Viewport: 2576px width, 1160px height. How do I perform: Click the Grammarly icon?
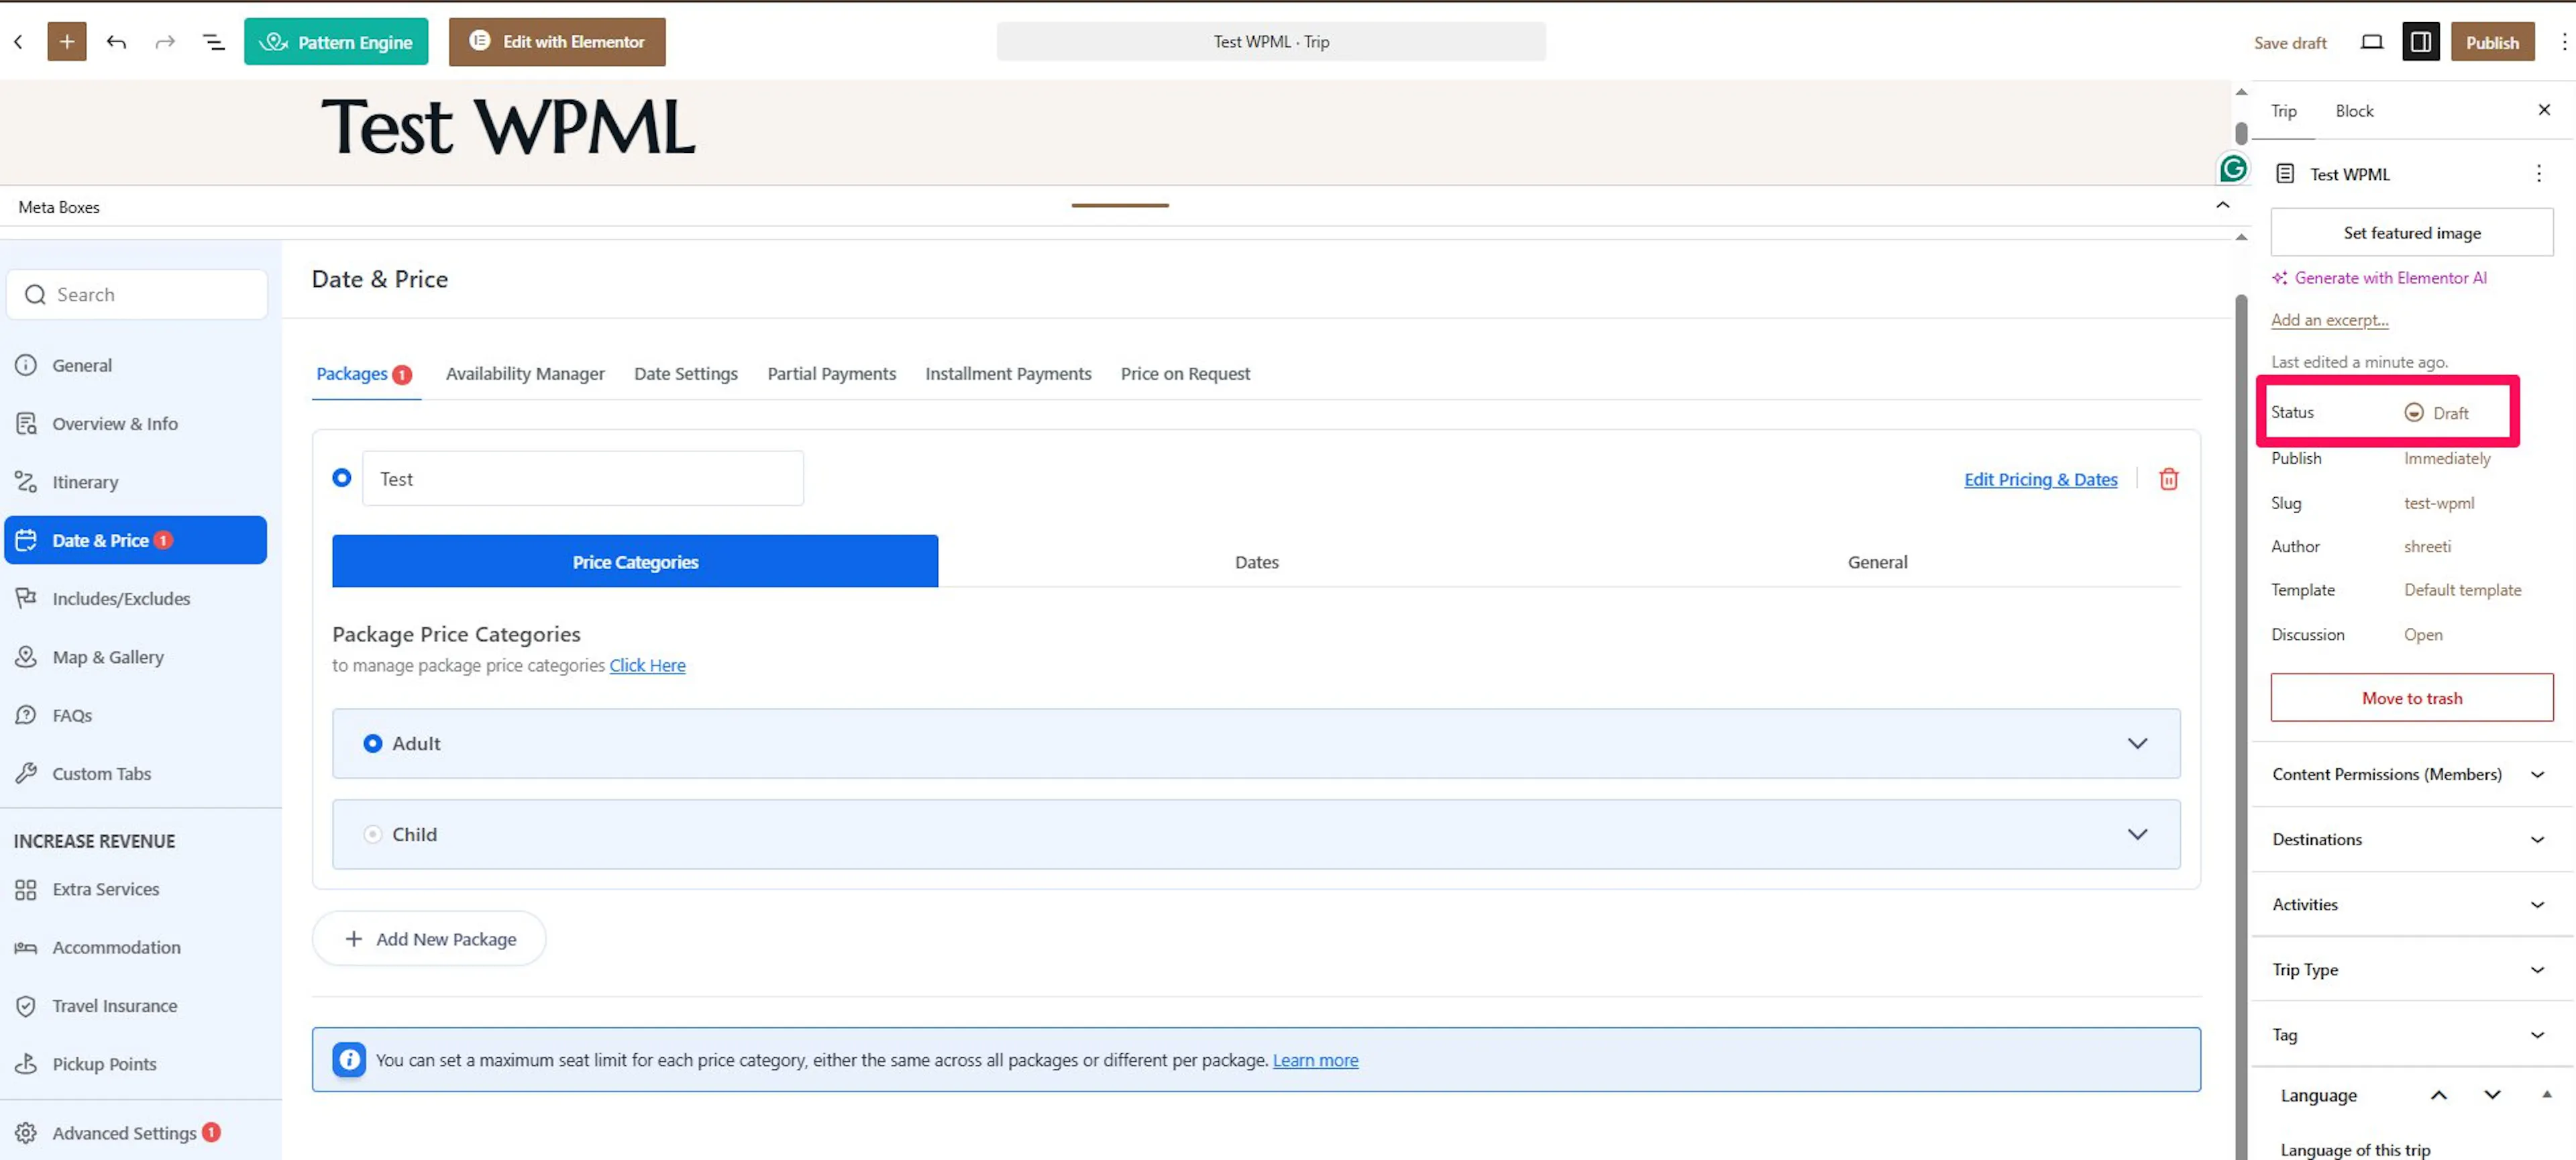coord(2232,169)
